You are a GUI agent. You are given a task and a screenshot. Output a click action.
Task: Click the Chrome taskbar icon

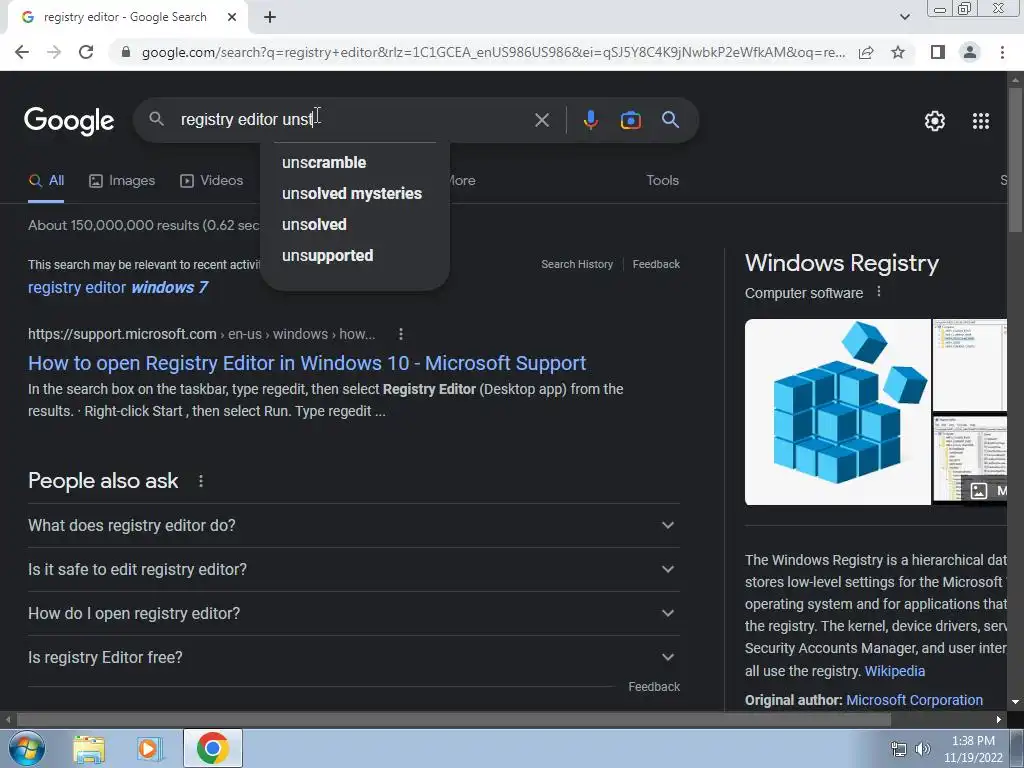212,748
